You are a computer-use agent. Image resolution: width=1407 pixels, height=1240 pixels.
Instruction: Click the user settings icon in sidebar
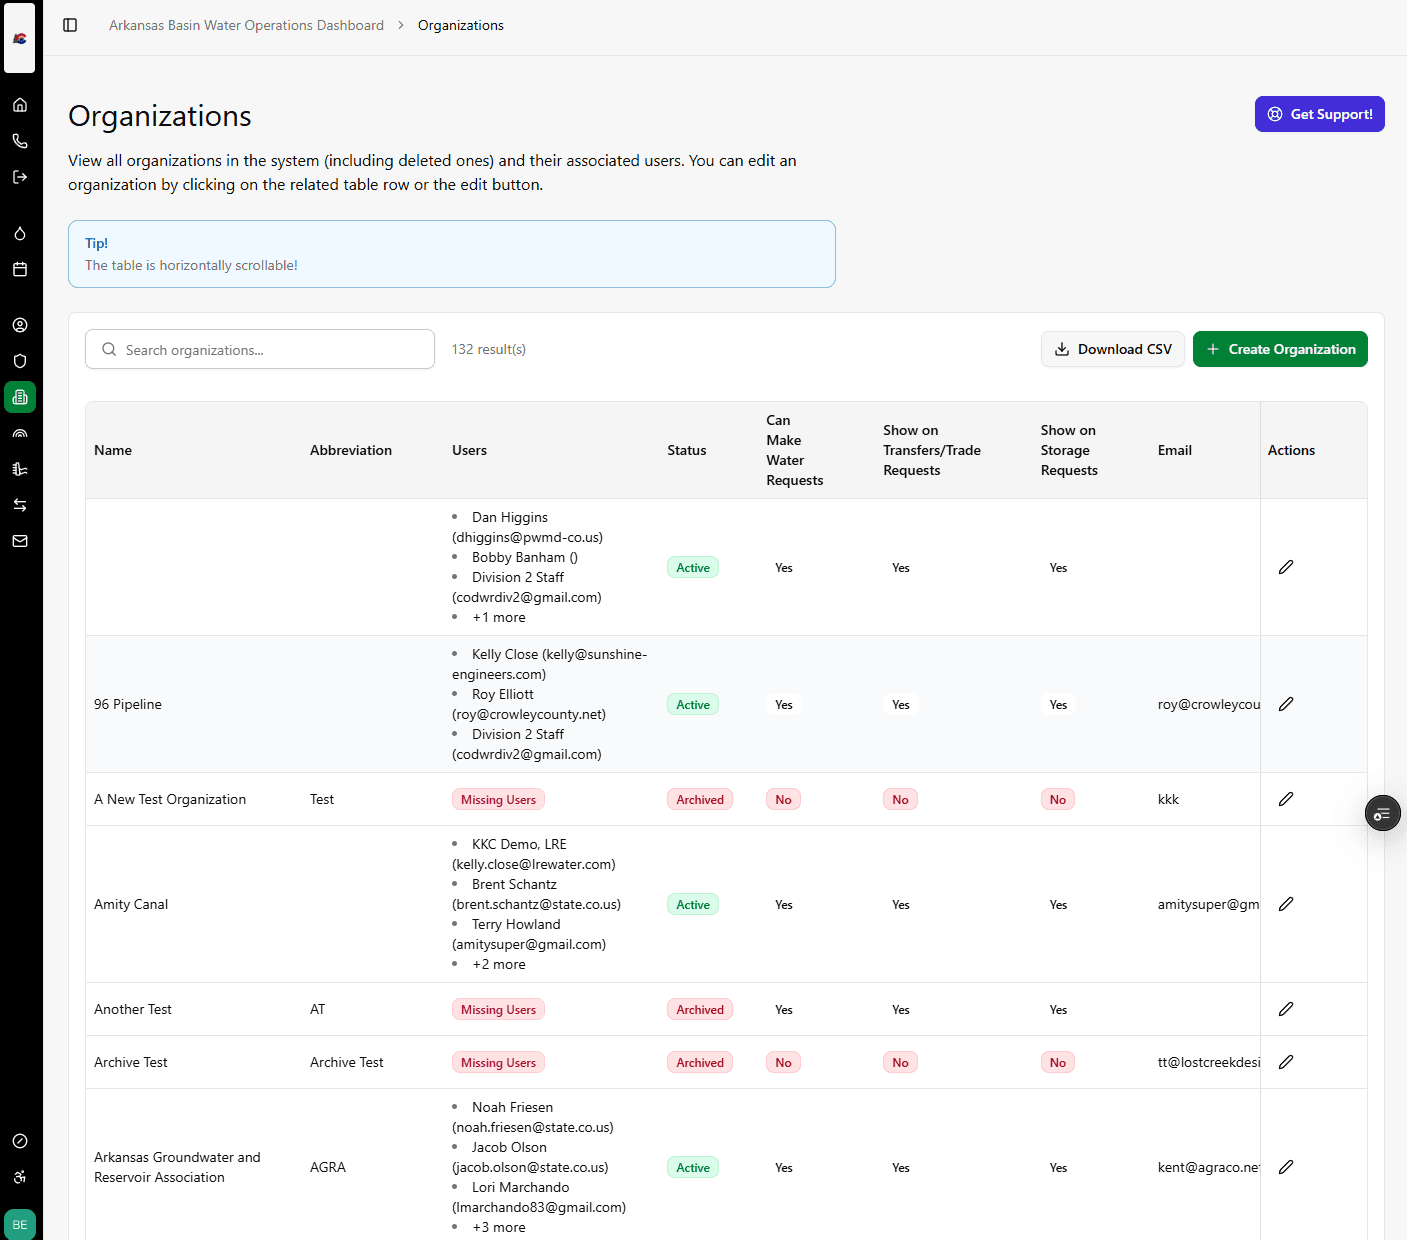pyautogui.click(x=20, y=1177)
